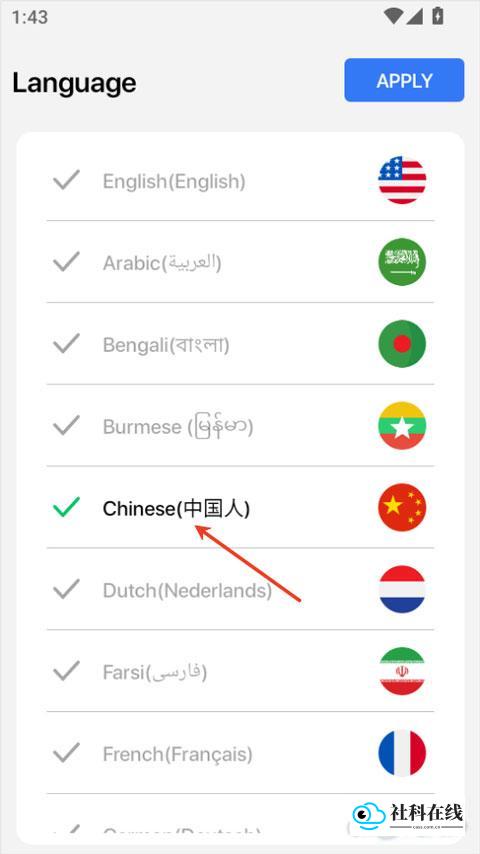Check the Farsi language checkmark
The width and height of the screenshot is (480, 854).
[66, 671]
